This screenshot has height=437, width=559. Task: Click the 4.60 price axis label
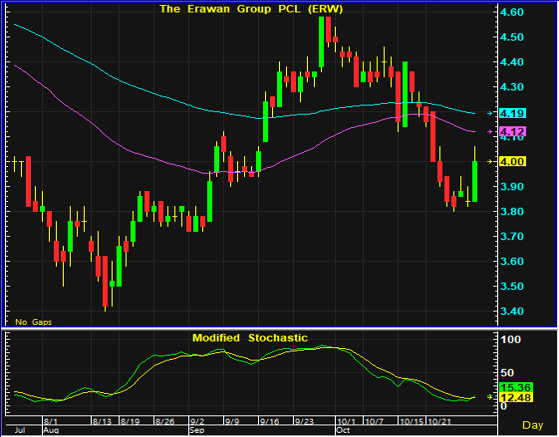tap(512, 12)
